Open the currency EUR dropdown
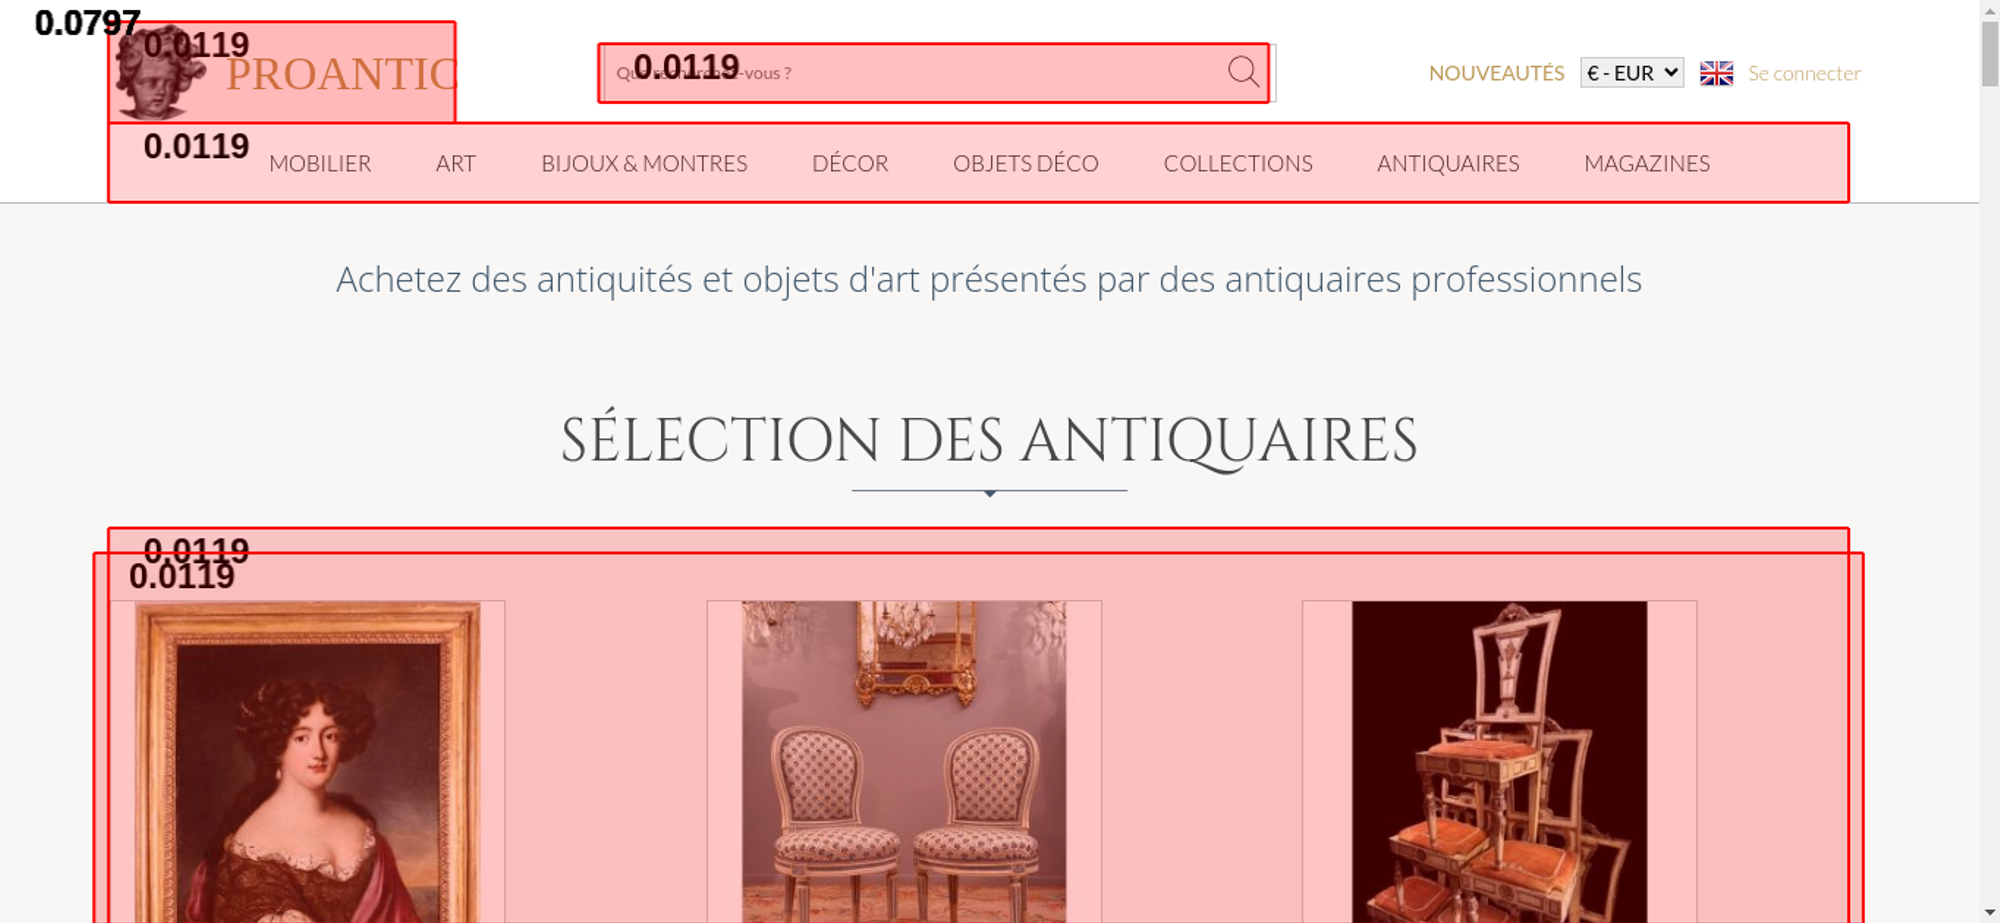The height and width of the screenshot is (923, 2000). click(x=1632, y=73)
